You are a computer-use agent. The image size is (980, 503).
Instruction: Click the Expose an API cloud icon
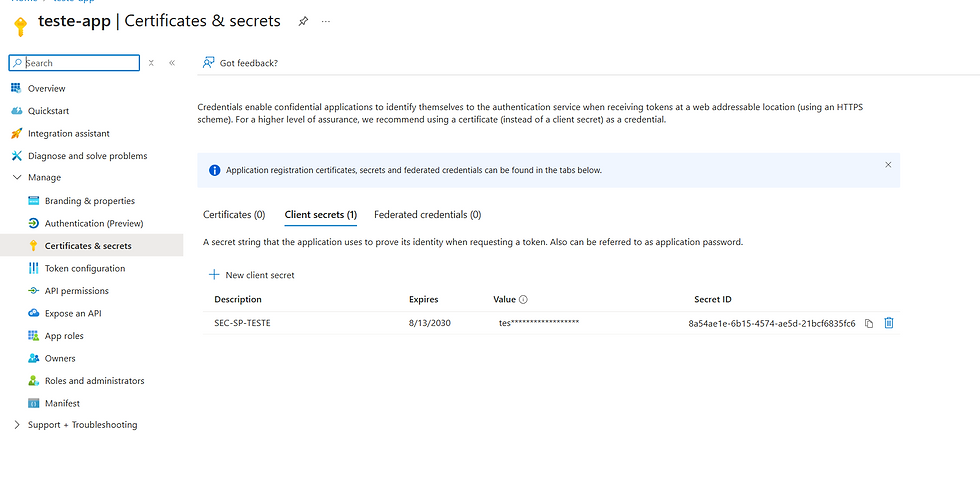tap(34, 313)
